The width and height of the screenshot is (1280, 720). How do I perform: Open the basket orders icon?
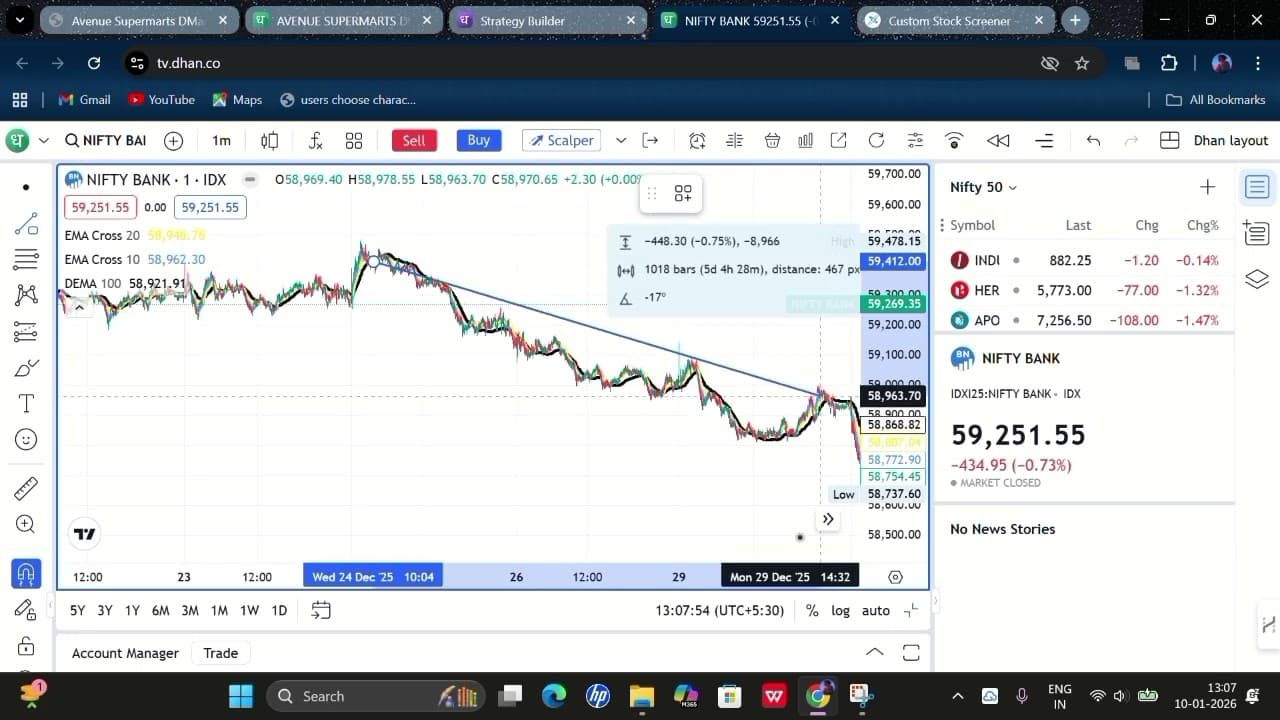point(772,141)
